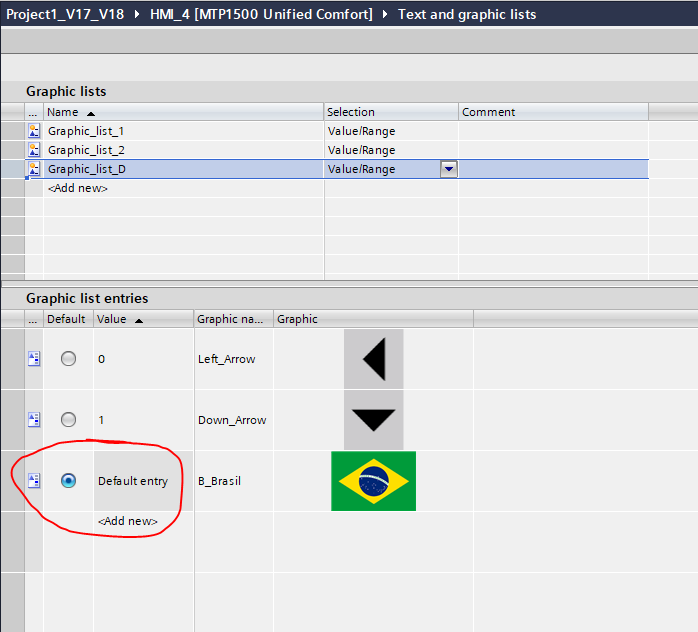
Task: Click the Graphic_list_D row icon
Action: point(34,169)
